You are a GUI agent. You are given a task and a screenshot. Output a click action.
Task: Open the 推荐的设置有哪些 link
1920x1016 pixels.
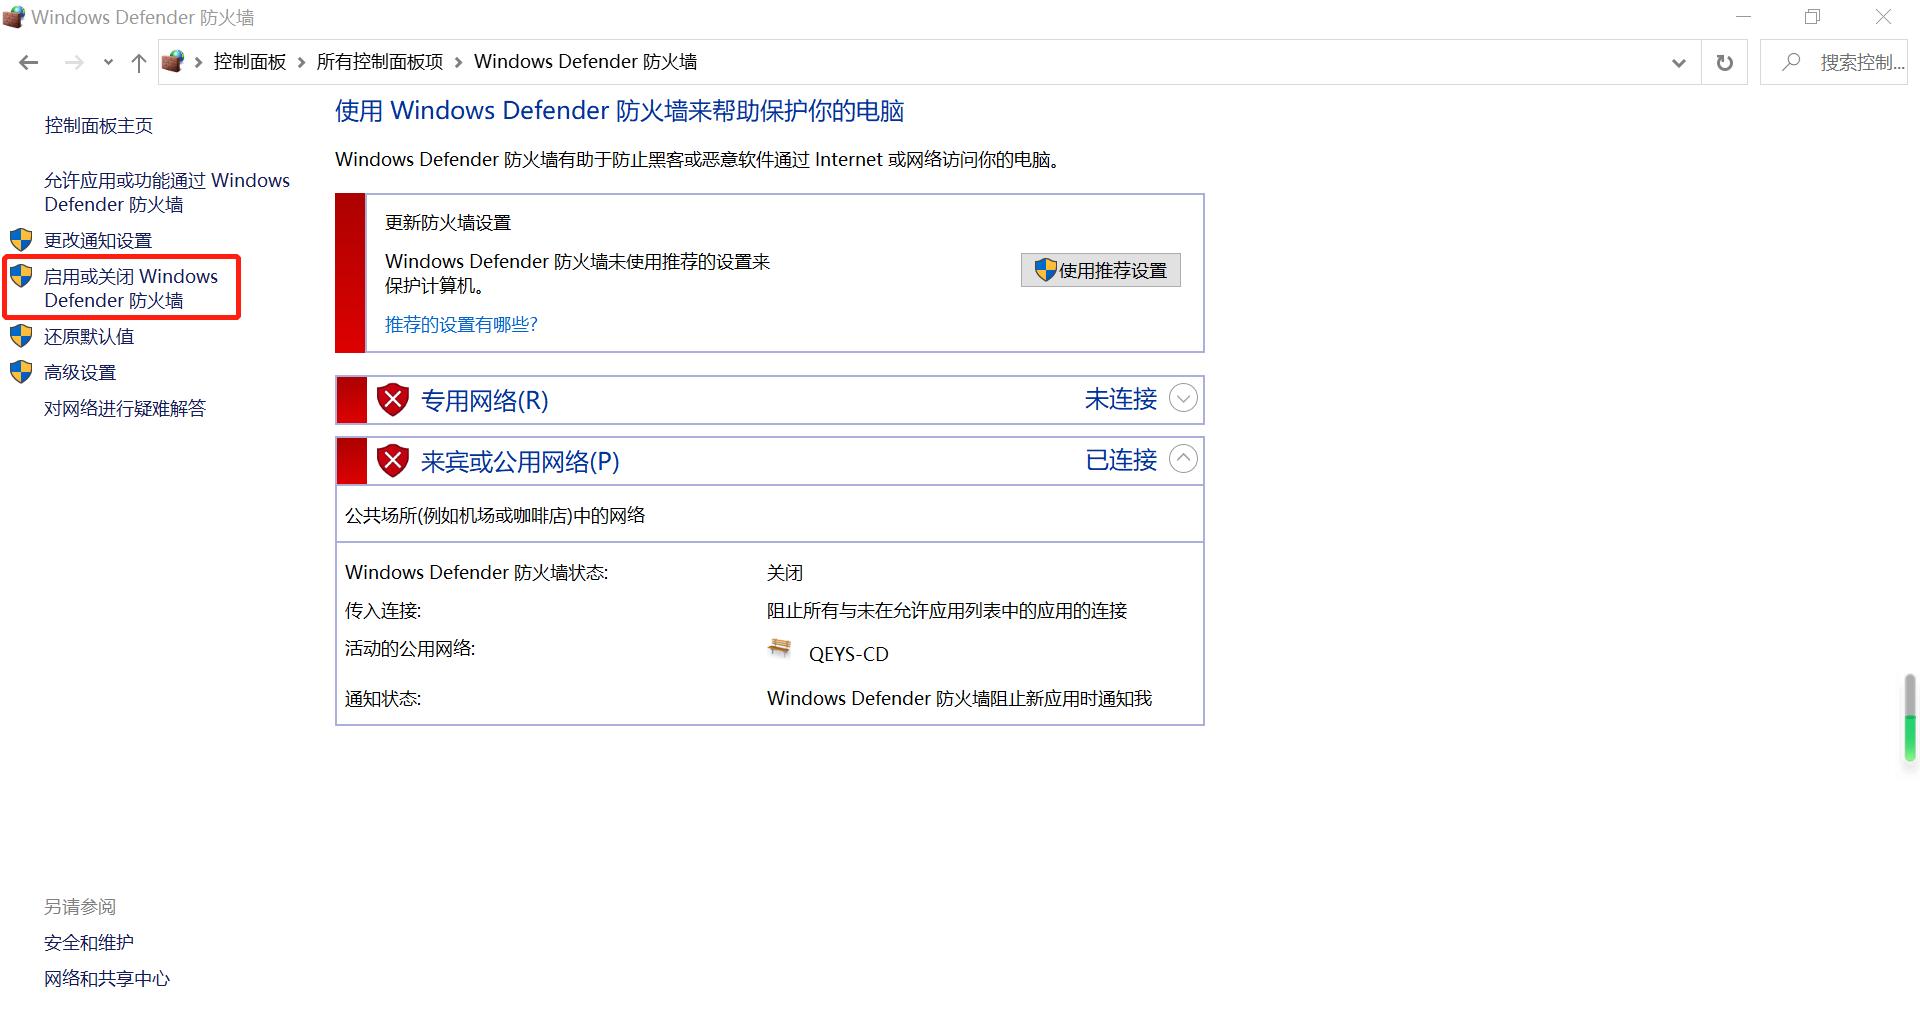[x=461, y=324]
